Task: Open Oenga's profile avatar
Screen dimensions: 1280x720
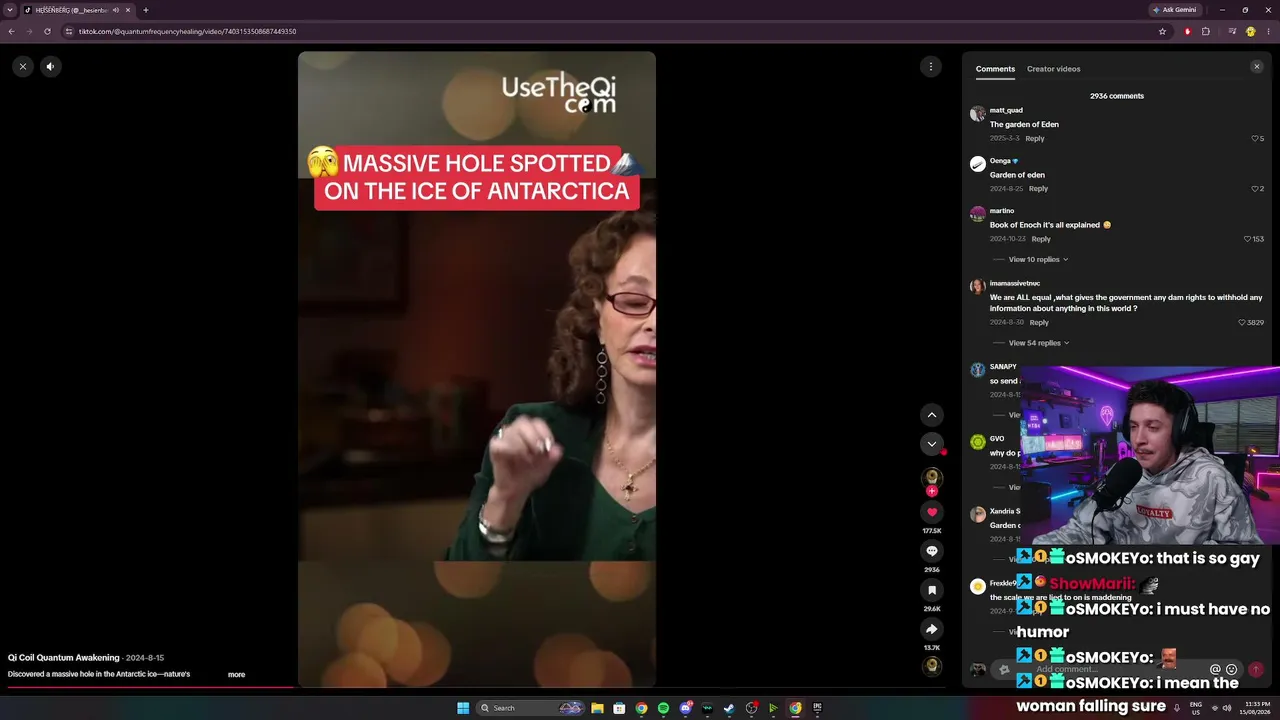Action: point(978,164)
